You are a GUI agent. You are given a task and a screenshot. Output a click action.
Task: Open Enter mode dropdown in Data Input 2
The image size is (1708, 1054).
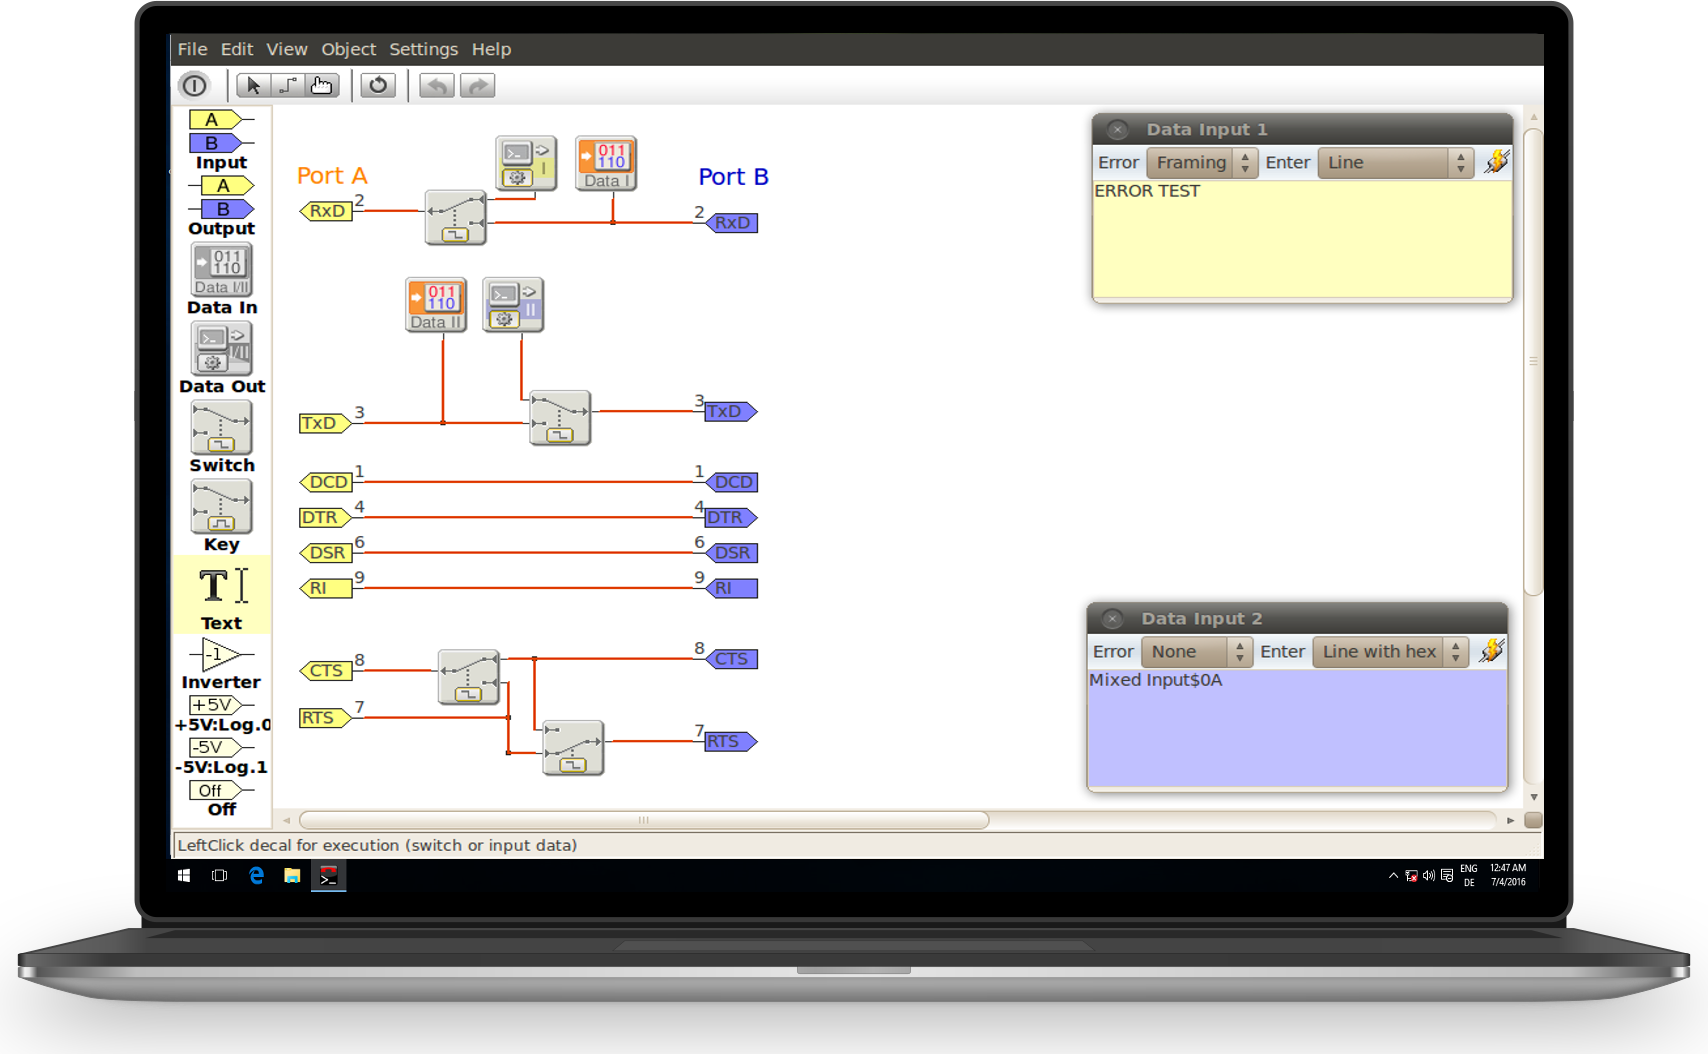(1390, 652)
